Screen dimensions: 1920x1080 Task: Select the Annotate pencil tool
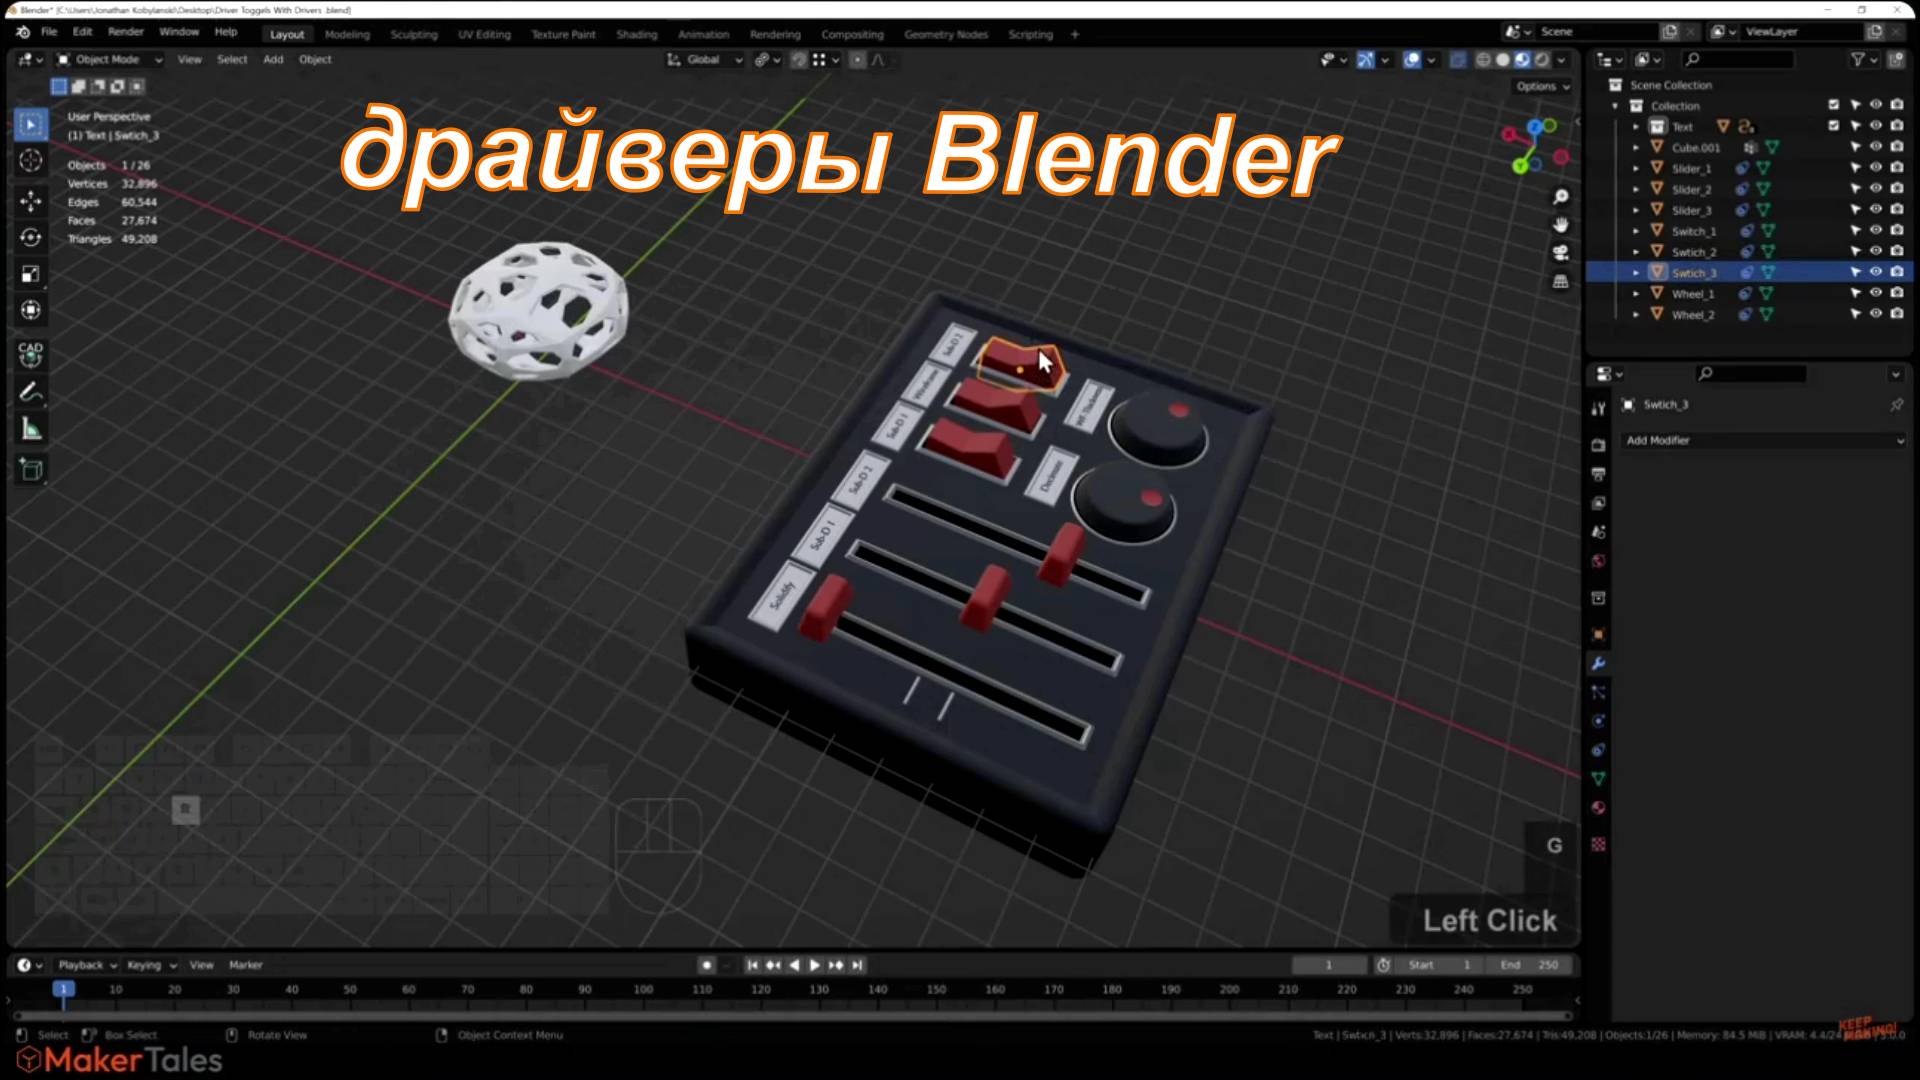31,392
